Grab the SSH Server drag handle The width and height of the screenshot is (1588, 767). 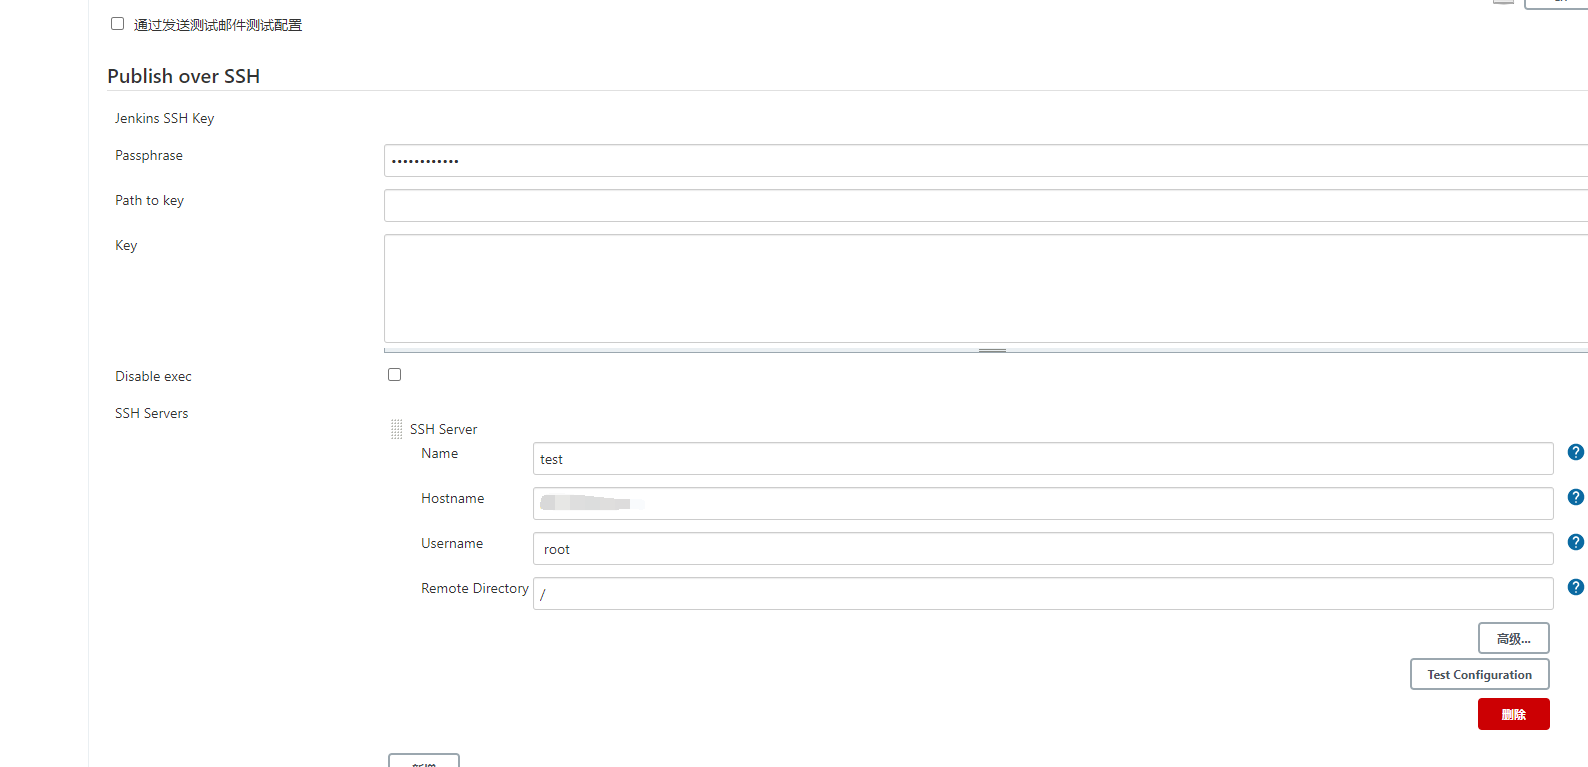click(397, 429)
